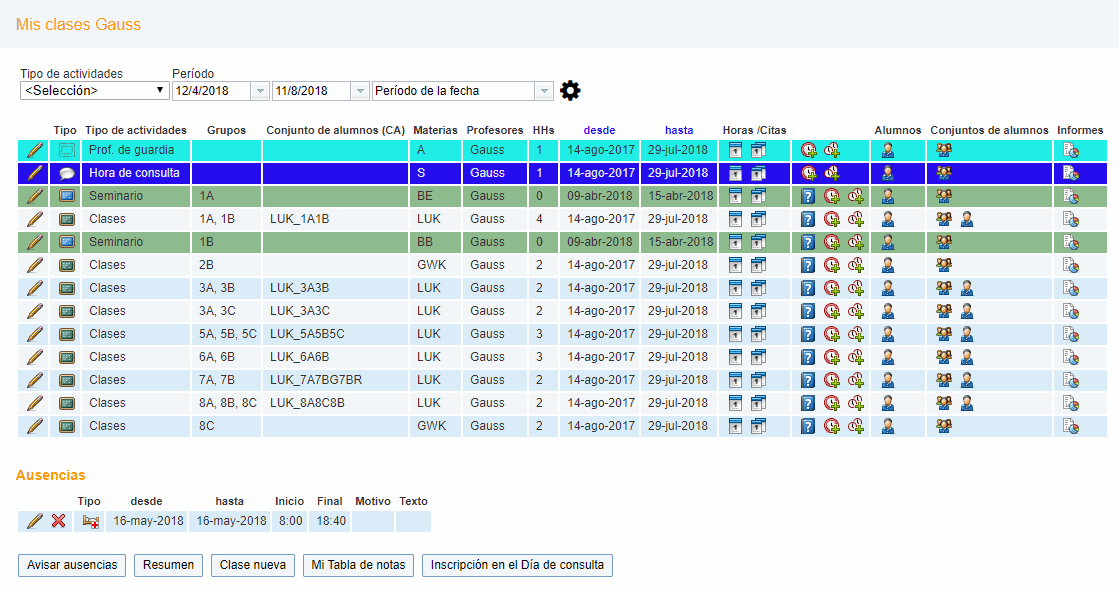1119x589 pixels.
Task: Click the Clase nueva button
Action: (253, 565)
